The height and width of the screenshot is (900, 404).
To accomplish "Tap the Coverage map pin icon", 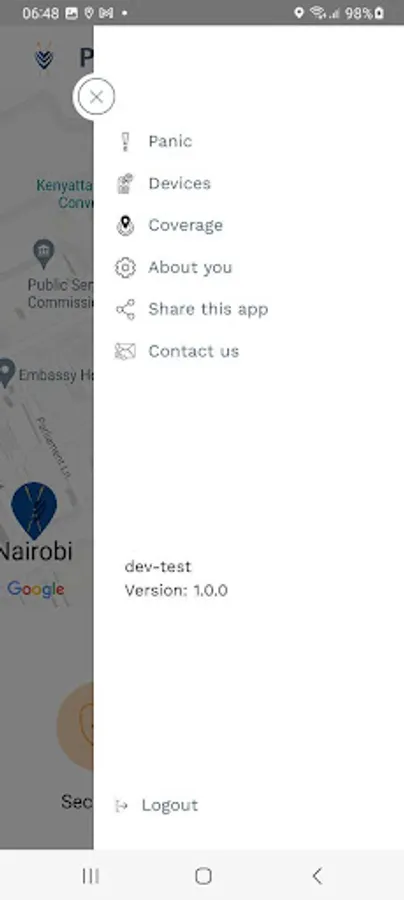I will (x=125, y=226).
